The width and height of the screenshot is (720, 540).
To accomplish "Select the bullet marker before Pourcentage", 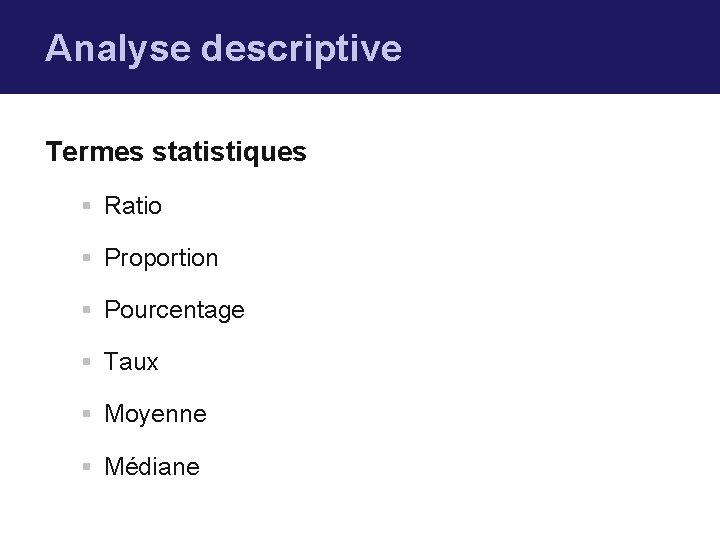I will tap(88, 310).
